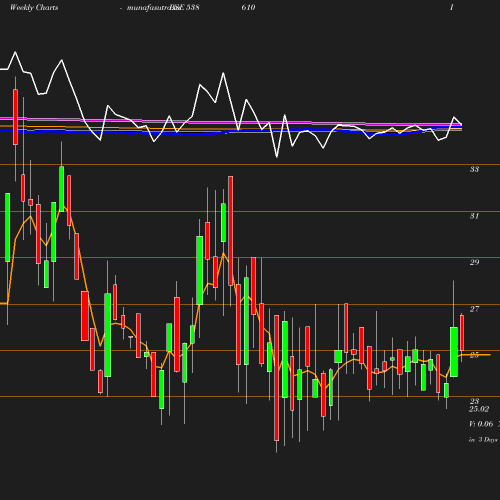Click the volume readout "V: 0.06"

pyautogui.click(x=481, y=424)
